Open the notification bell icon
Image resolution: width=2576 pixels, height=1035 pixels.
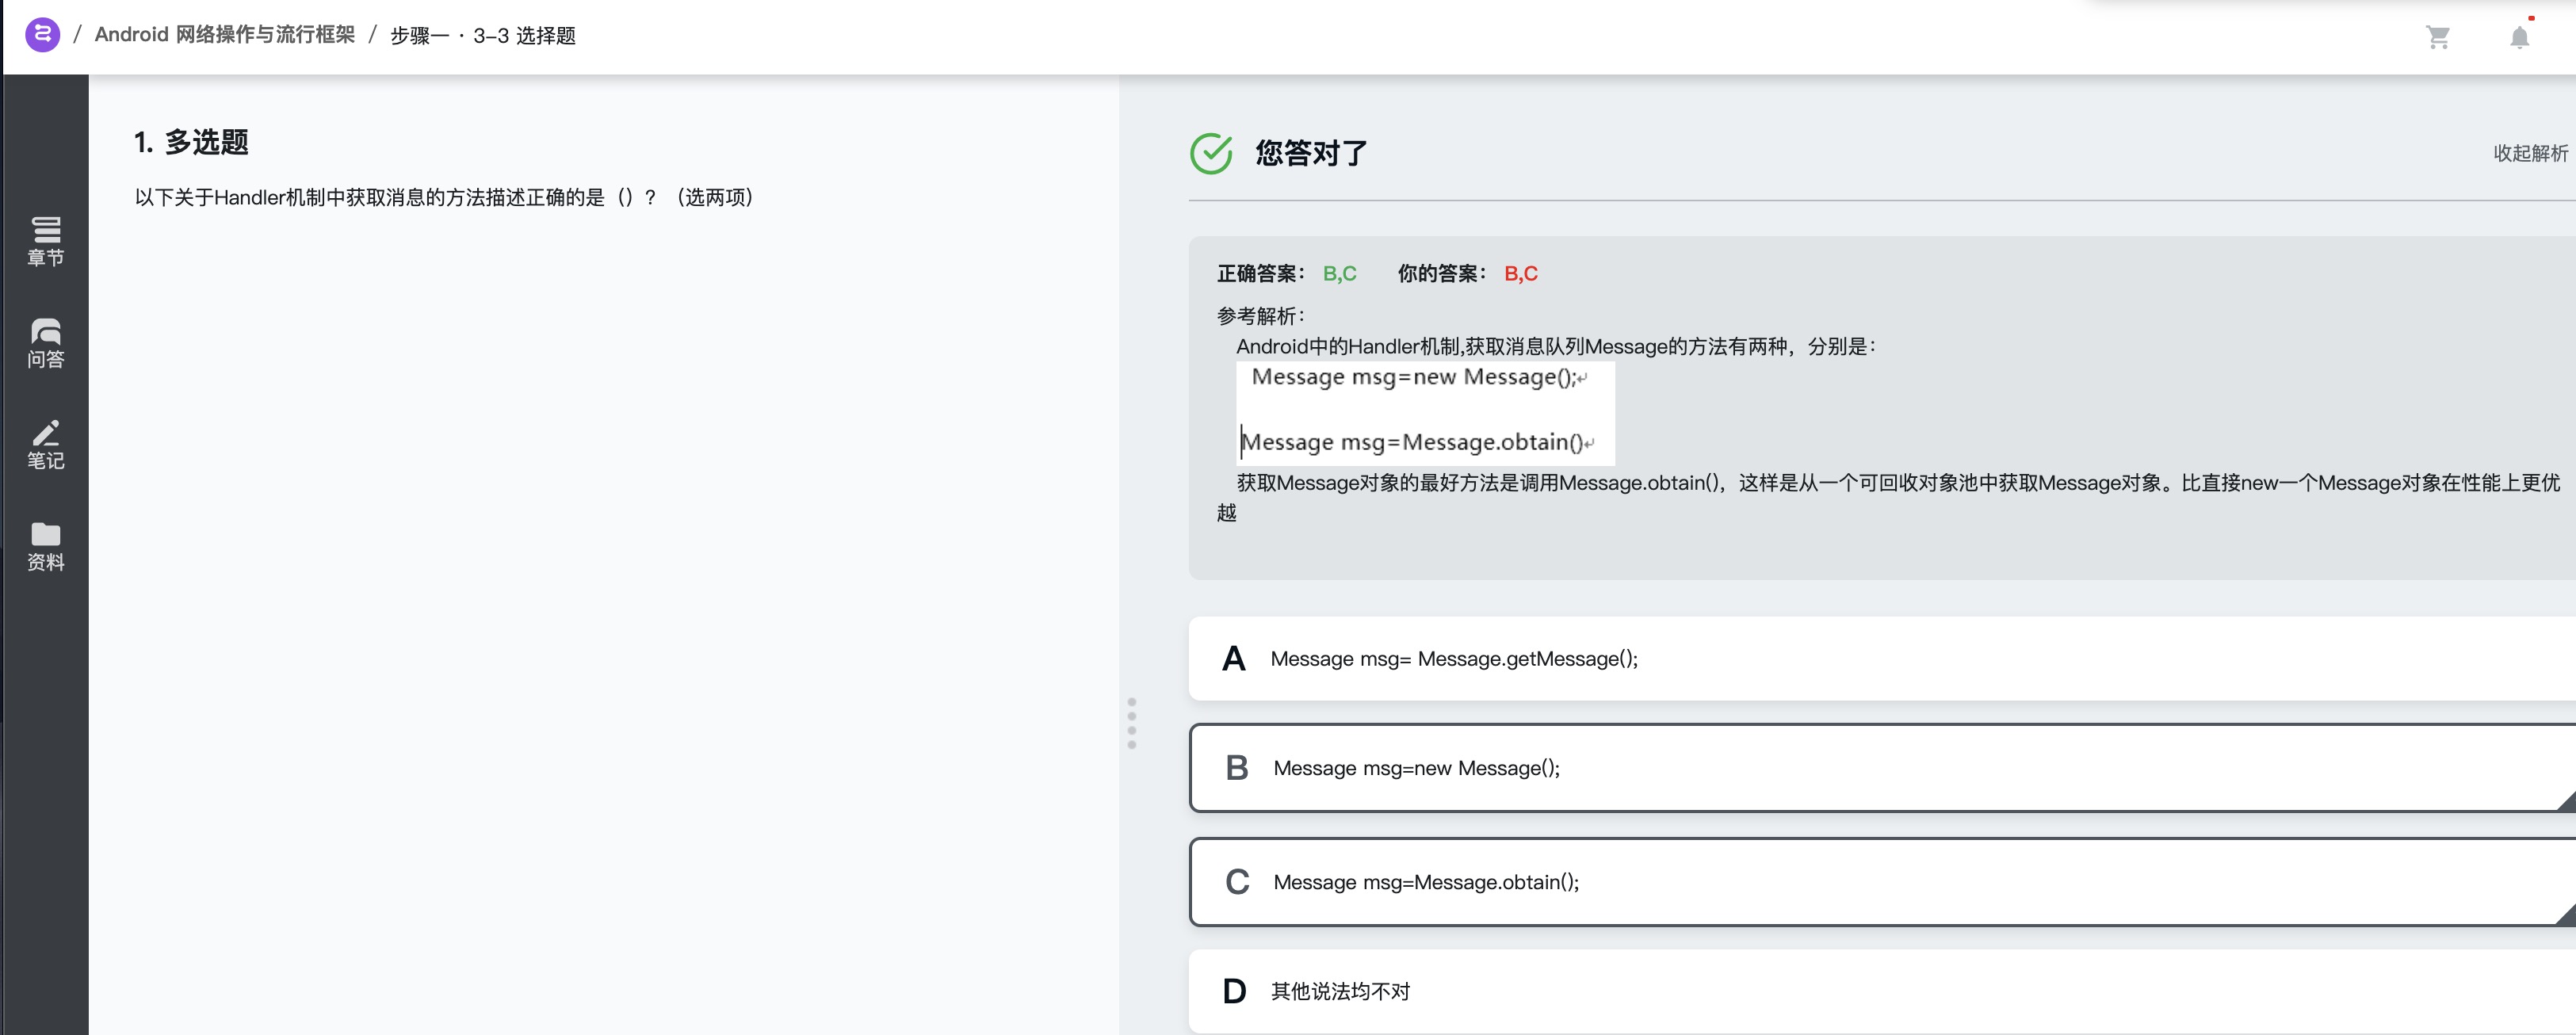[x=2520, y=37]
